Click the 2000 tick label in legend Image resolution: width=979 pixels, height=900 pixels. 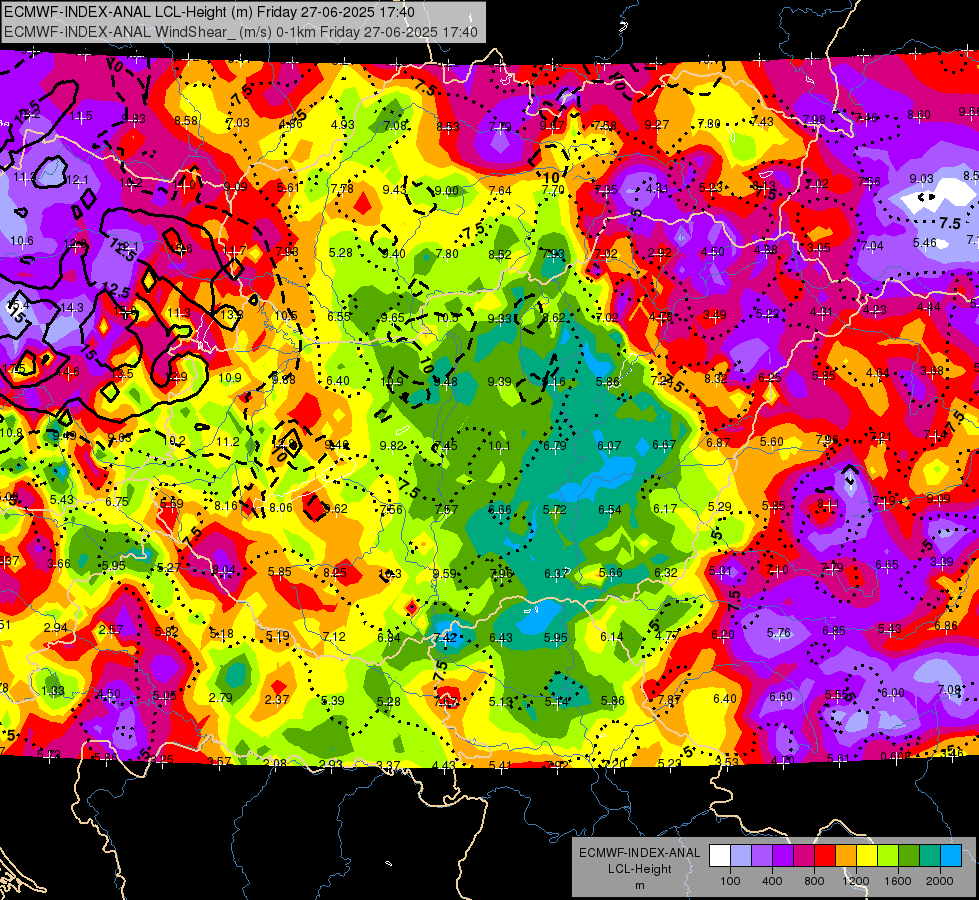940,881
